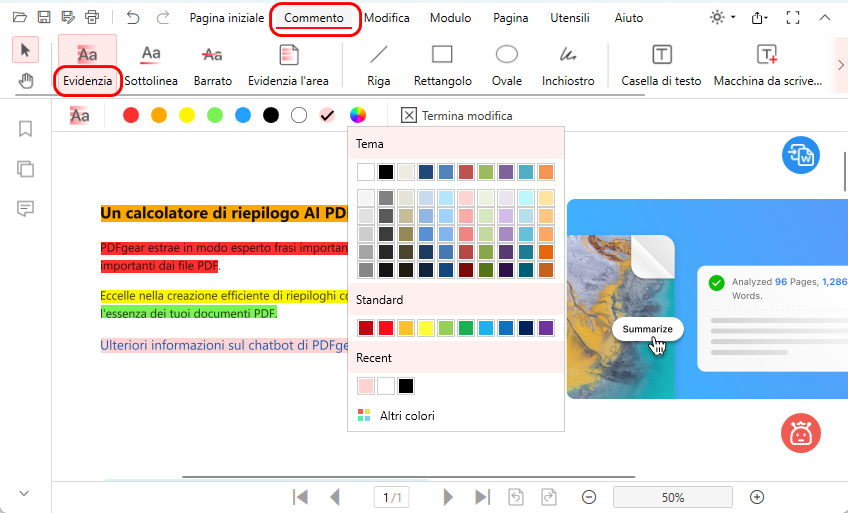Undo the last action
848x513 pixels.
pos(132,18)
